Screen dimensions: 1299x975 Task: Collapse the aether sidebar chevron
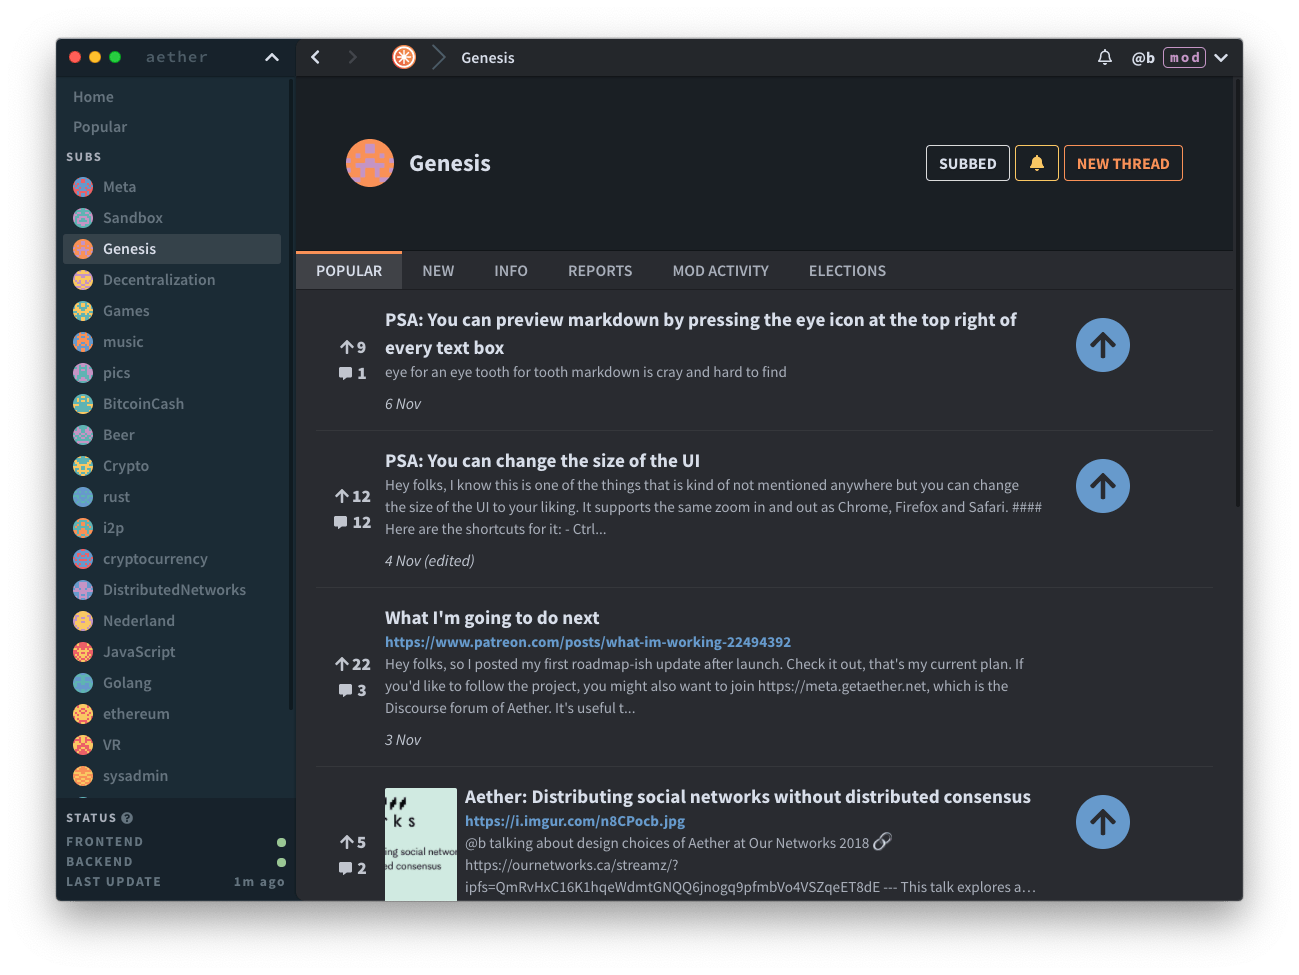pos(271,58)
